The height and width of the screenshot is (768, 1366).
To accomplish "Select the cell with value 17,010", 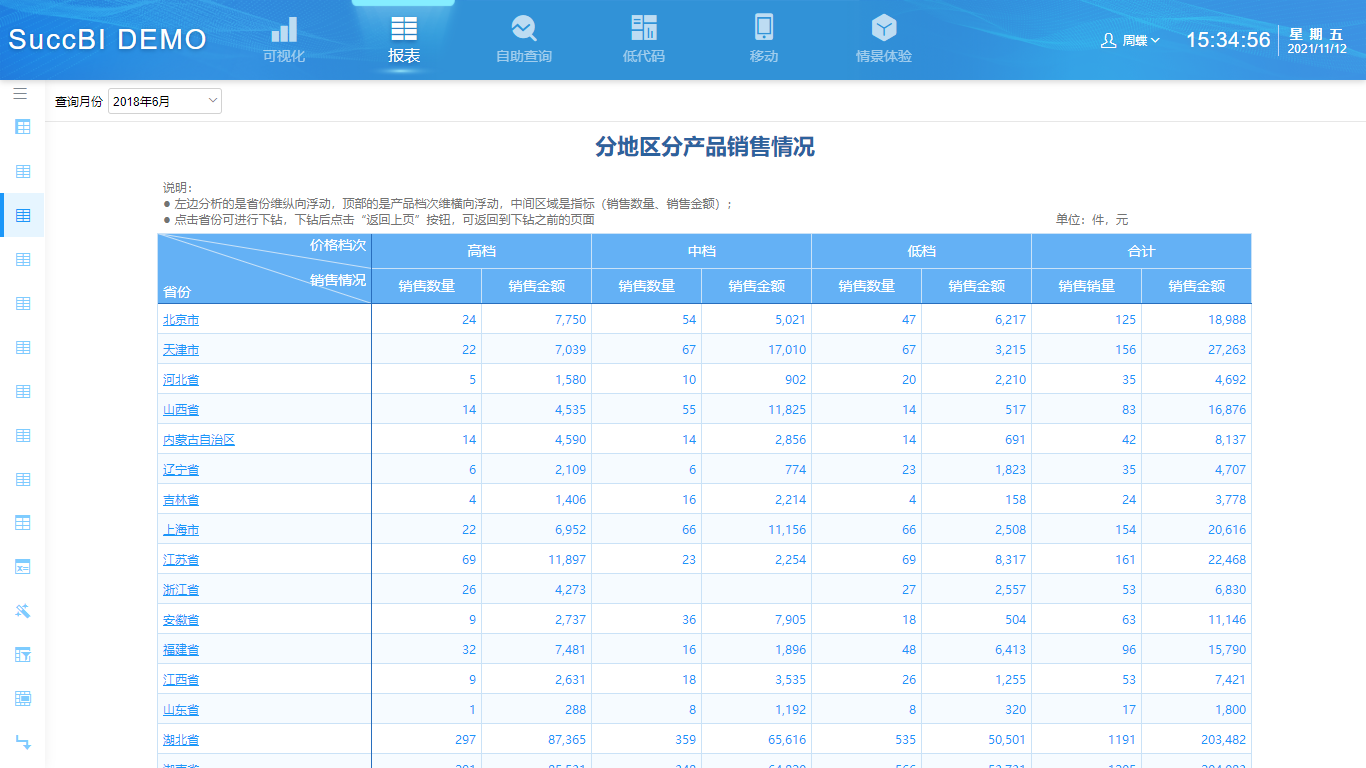I will (x=757, y=350).
